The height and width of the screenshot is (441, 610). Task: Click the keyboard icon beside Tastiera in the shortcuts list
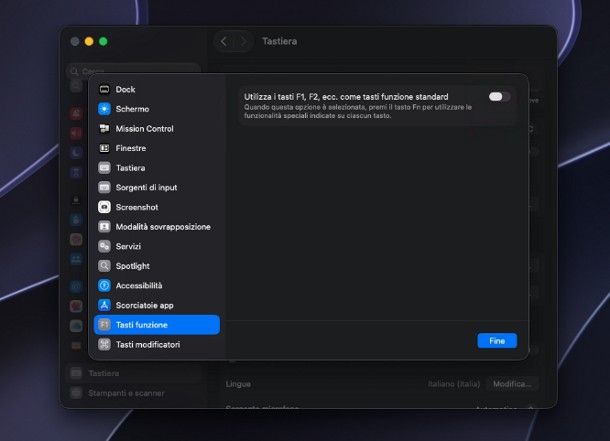point(104,168)
